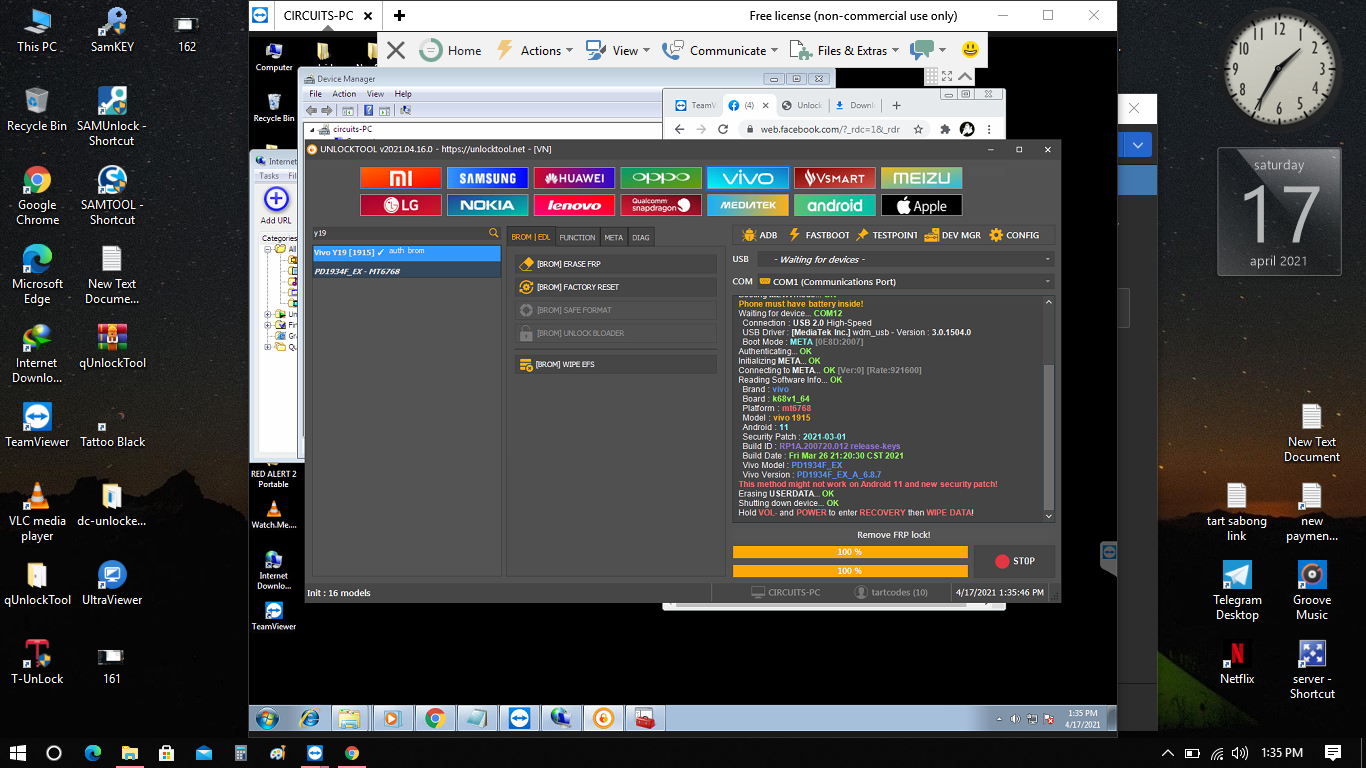Open DEV MGR device manager
Image resolution: width=1366 pixels, height=768 pixels.
[x=953, y=235]
